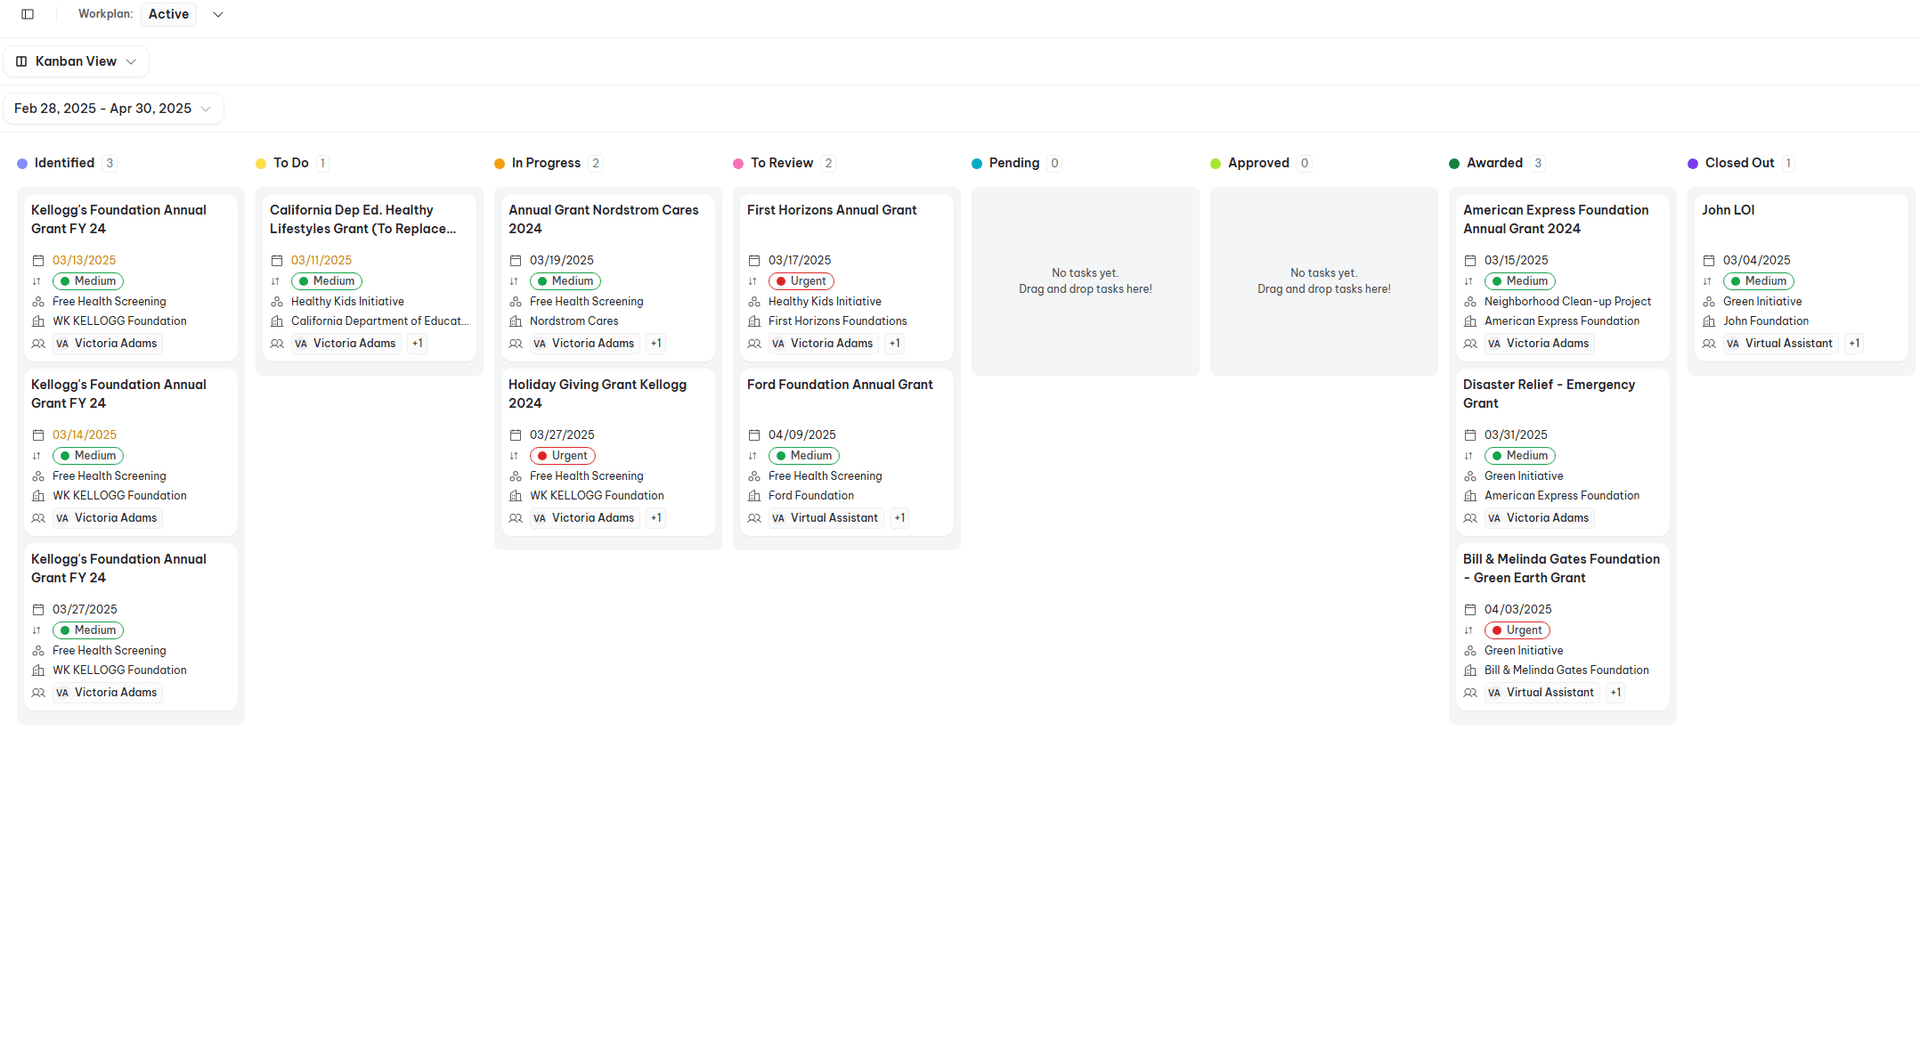Select the Identified column header
The height and width of the screenshot is (1064, 1920).
pos(64,163)
